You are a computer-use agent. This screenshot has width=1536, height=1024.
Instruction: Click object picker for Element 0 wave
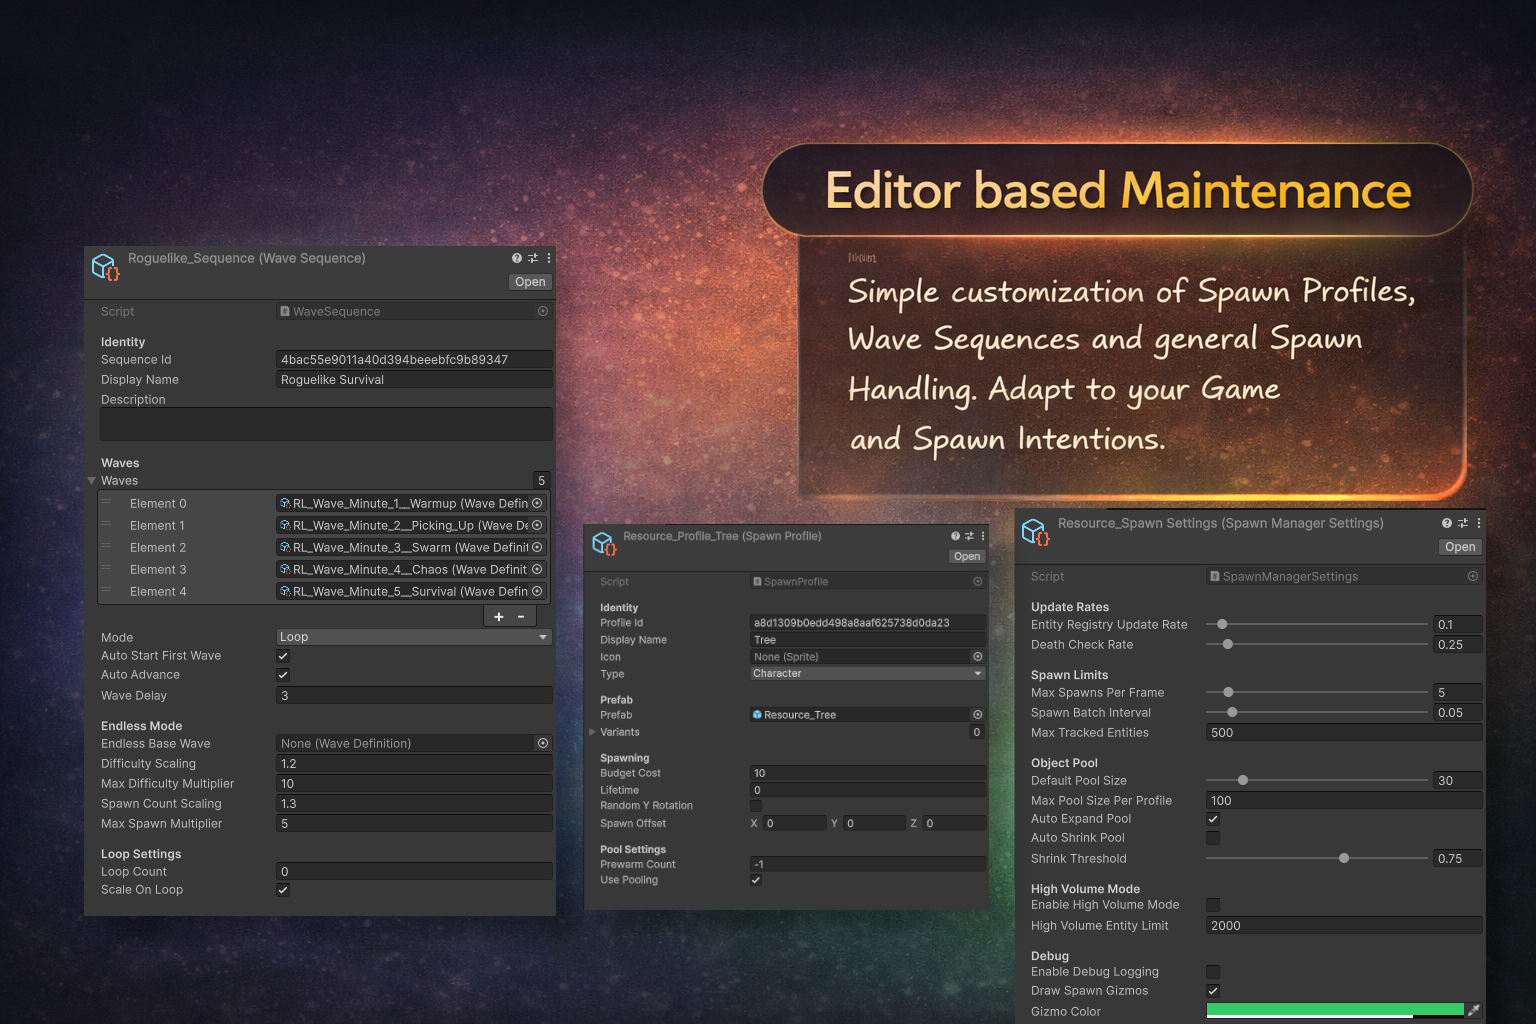pyautogui.click(x=537, y=503)
